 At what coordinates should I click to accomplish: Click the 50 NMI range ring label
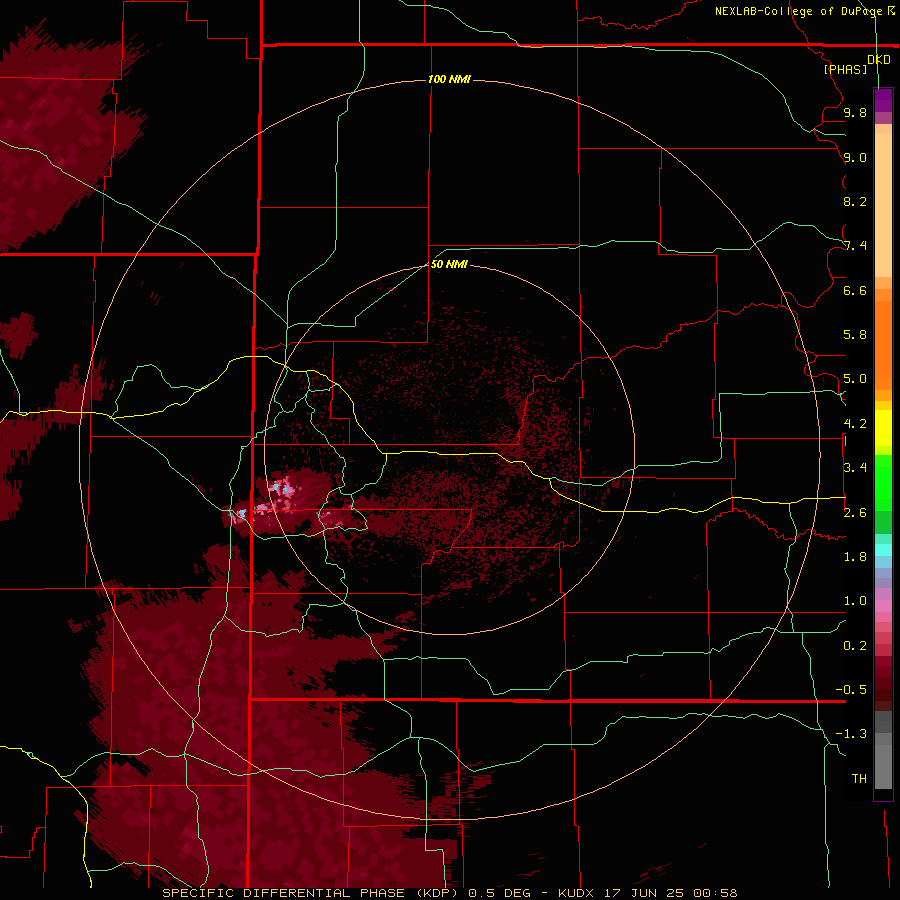(x=449, y=264)
